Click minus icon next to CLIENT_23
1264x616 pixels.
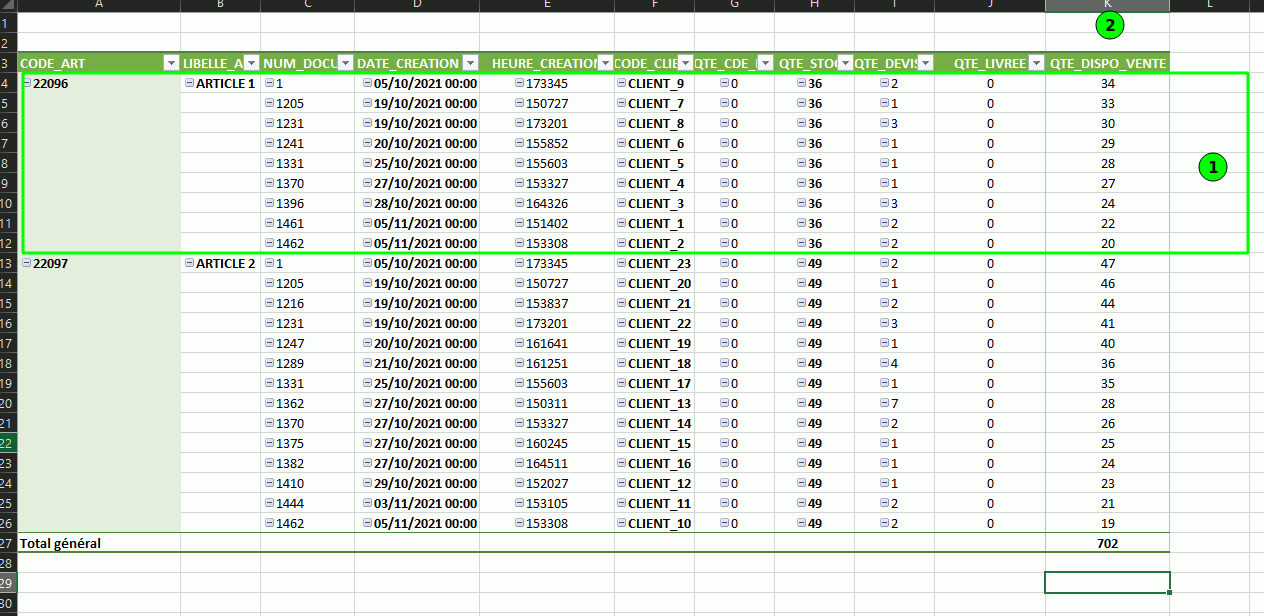click(x=621, y=264)
